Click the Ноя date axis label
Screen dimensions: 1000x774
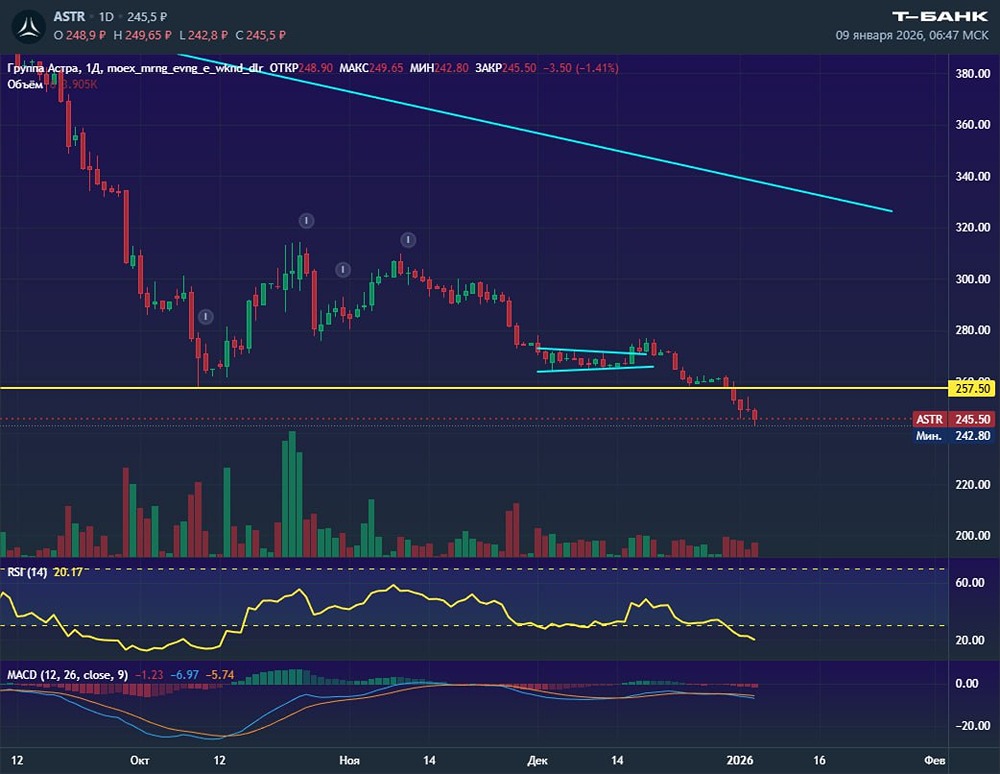coord(349,760)
